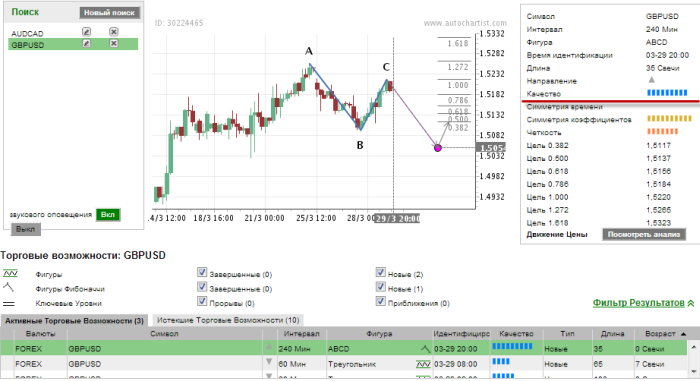Open Активные Торговые Возможности (3) tab
Viewport: 700px width, 381px height.
(x=74, y=321)
